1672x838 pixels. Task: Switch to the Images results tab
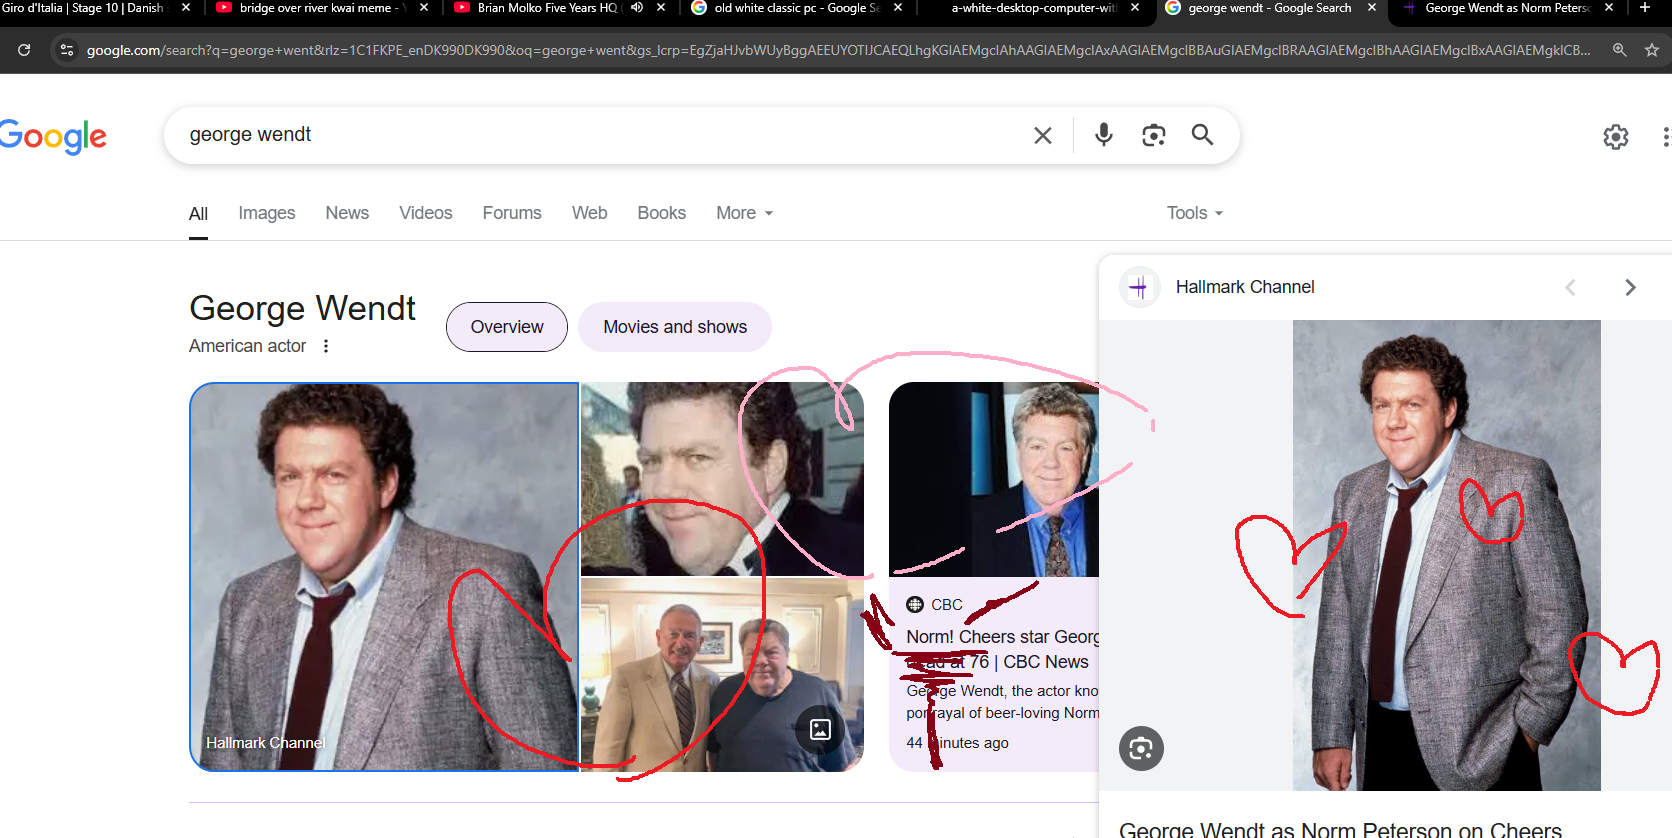pos(266,213)
